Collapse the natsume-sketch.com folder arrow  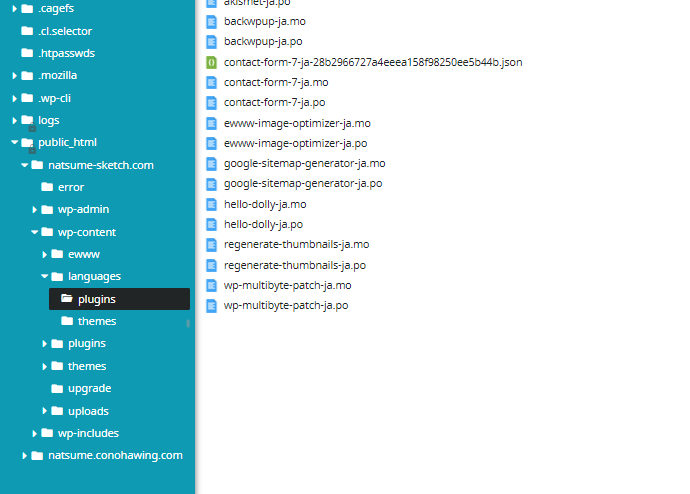pos(25,165)
